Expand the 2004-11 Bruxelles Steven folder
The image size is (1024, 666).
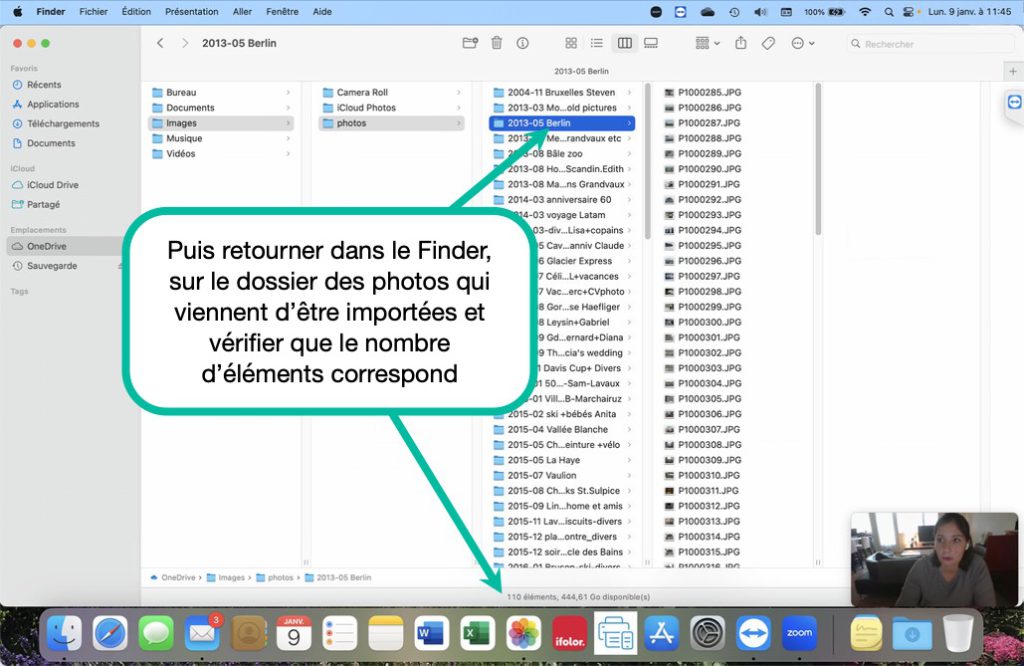(x=561, y=92)
